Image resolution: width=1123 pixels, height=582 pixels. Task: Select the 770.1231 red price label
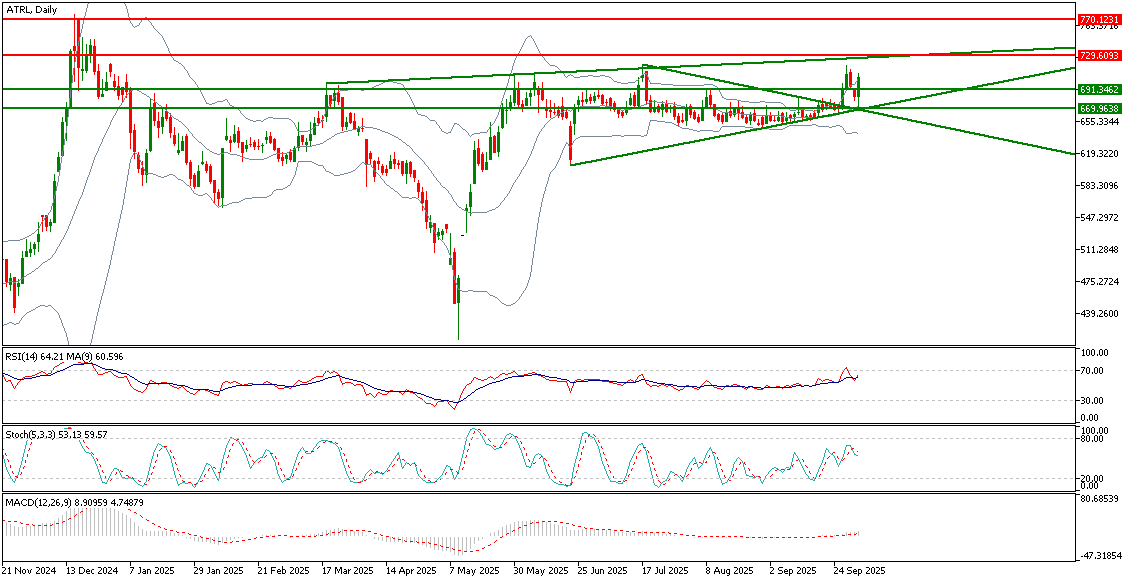coord(1098,19)
